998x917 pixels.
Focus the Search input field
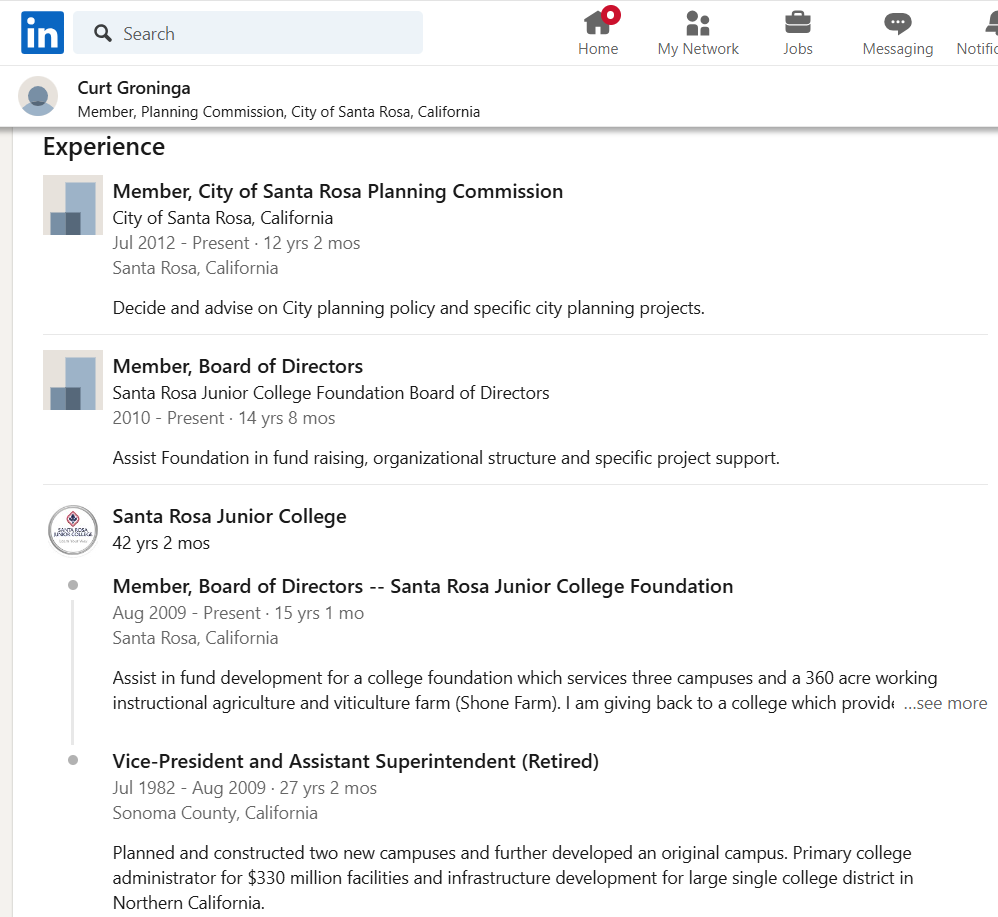(x=248, y=32)
